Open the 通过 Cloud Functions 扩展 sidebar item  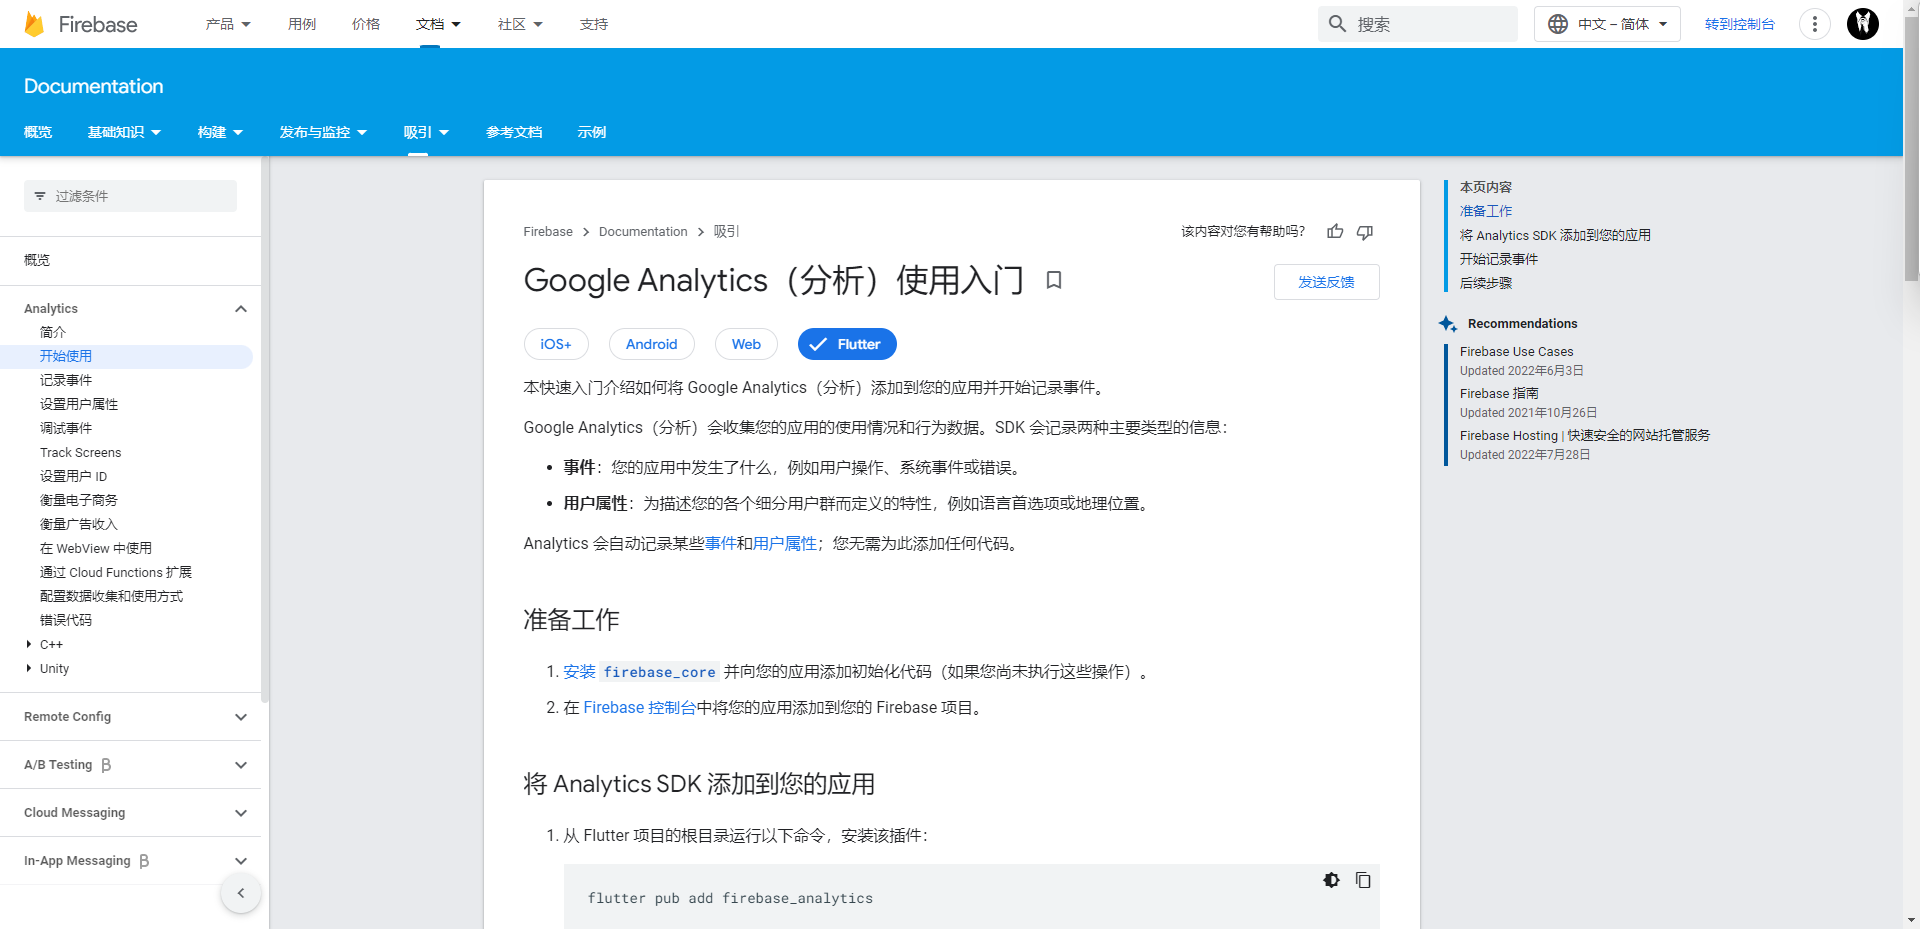click(116, 573)
